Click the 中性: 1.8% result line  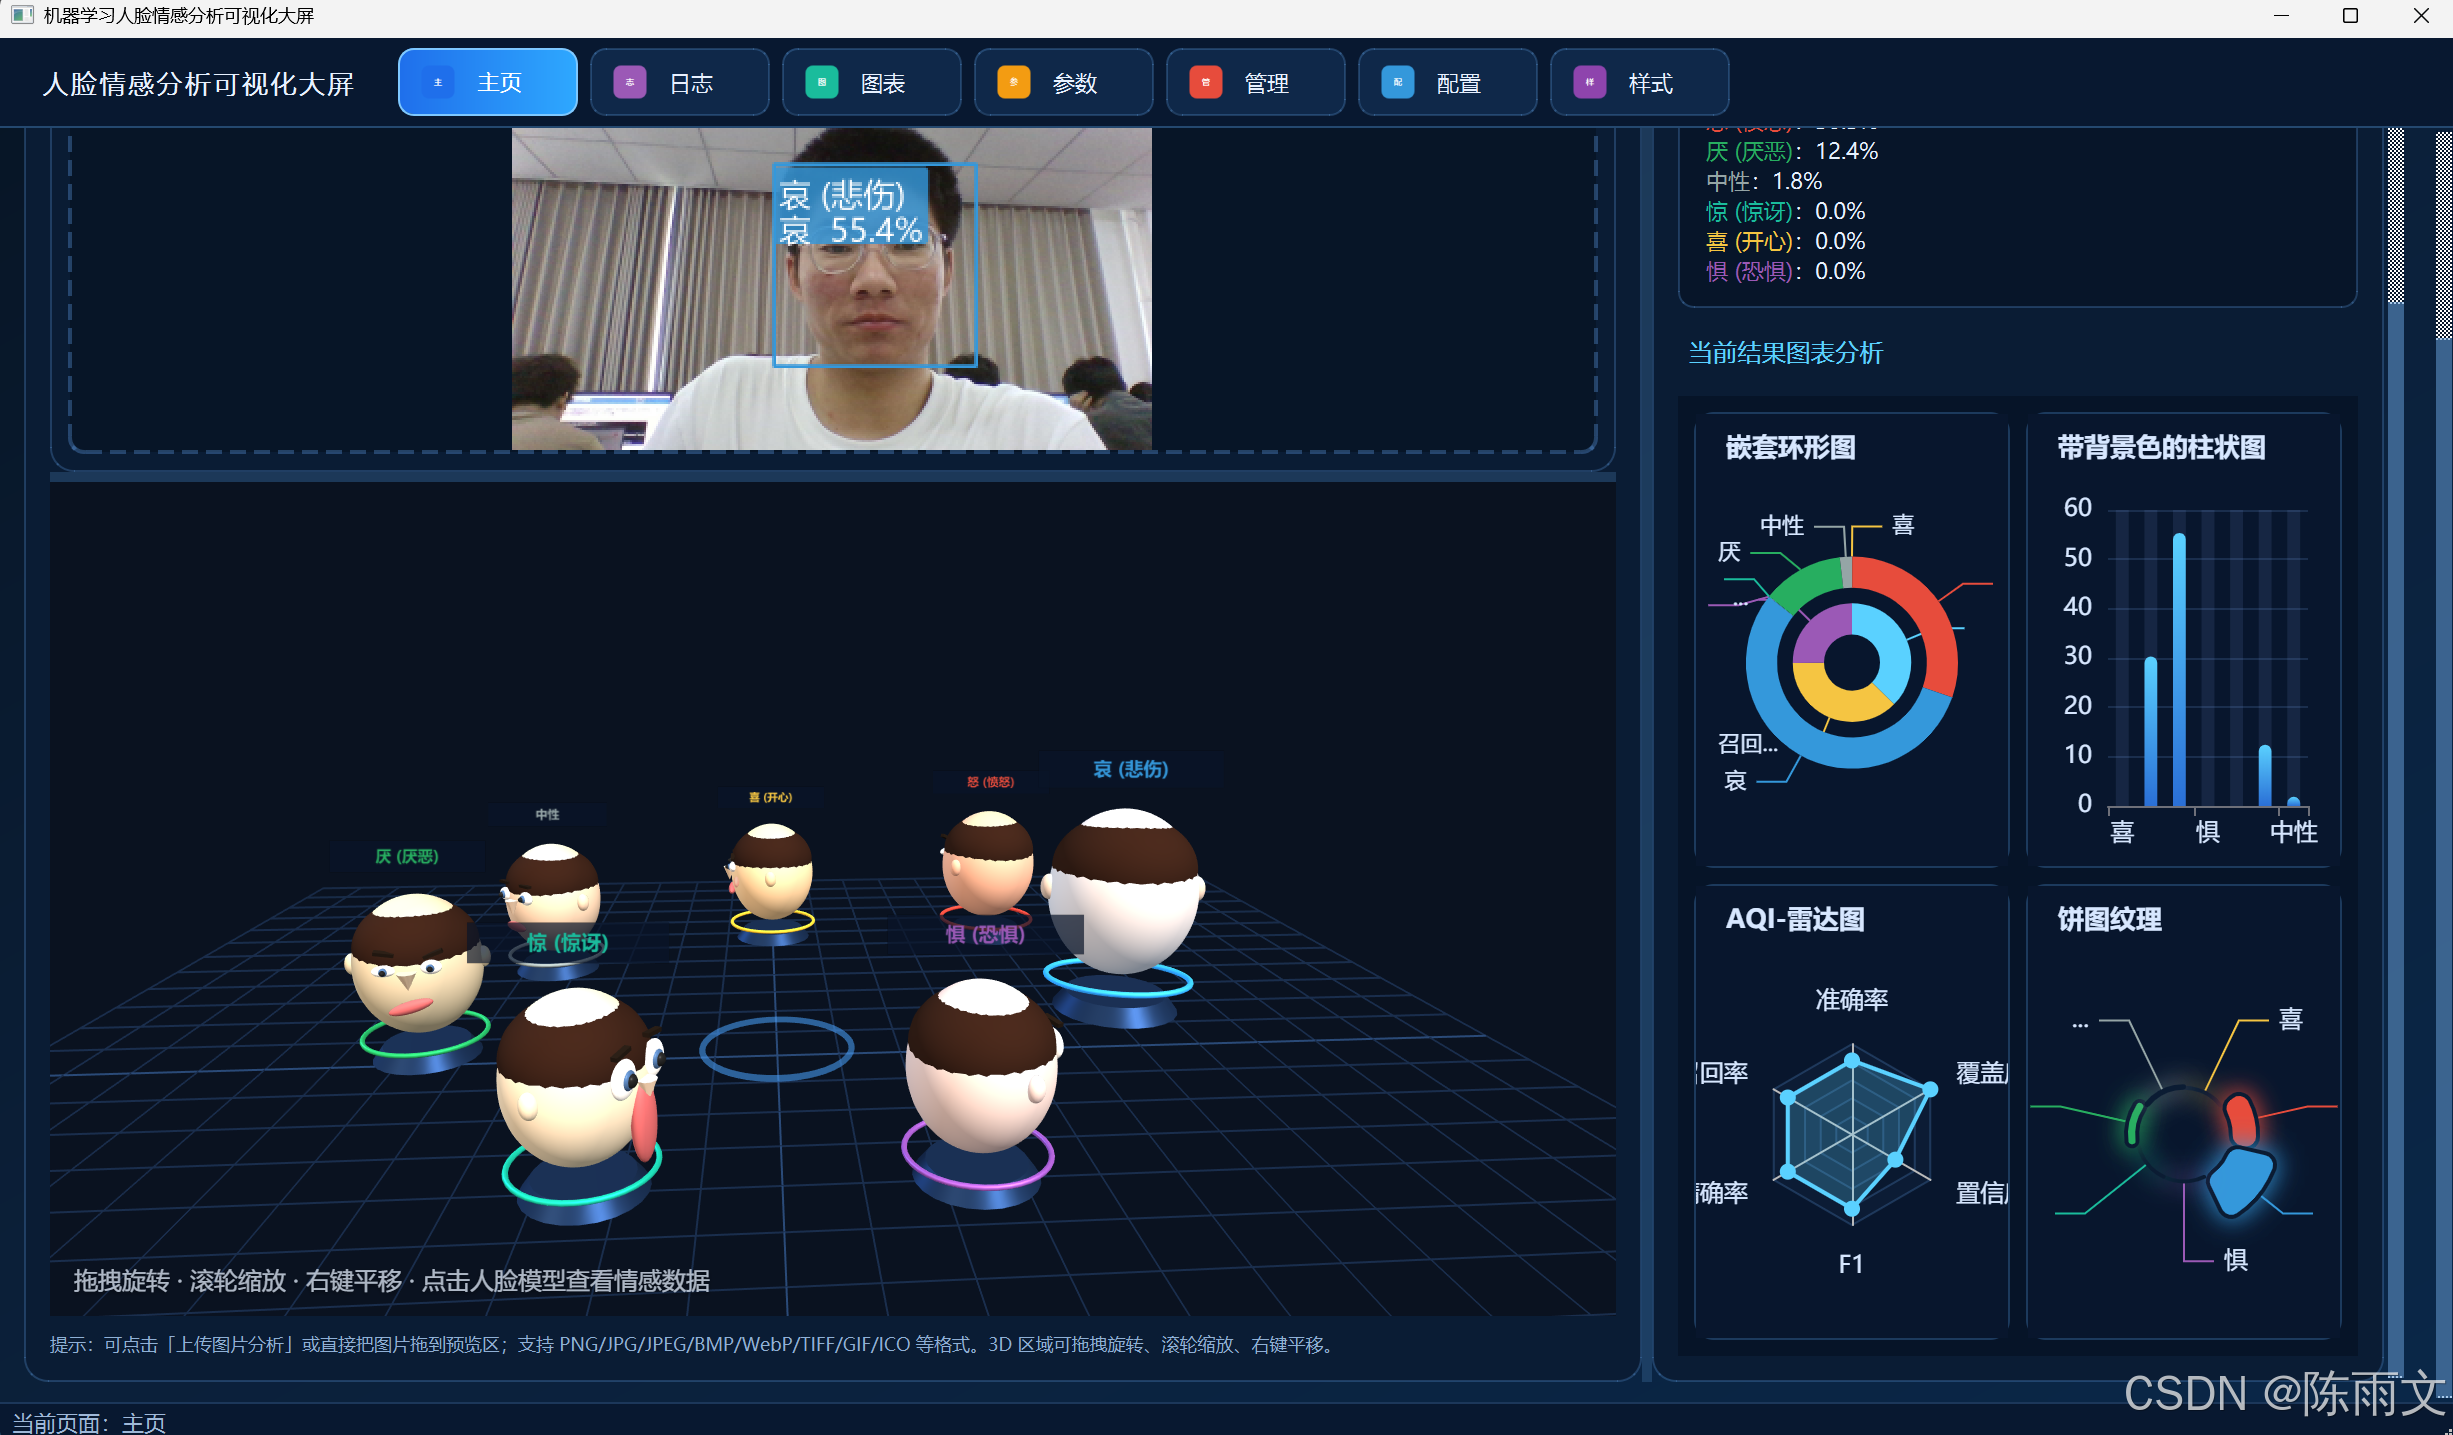pos(1764,182)
